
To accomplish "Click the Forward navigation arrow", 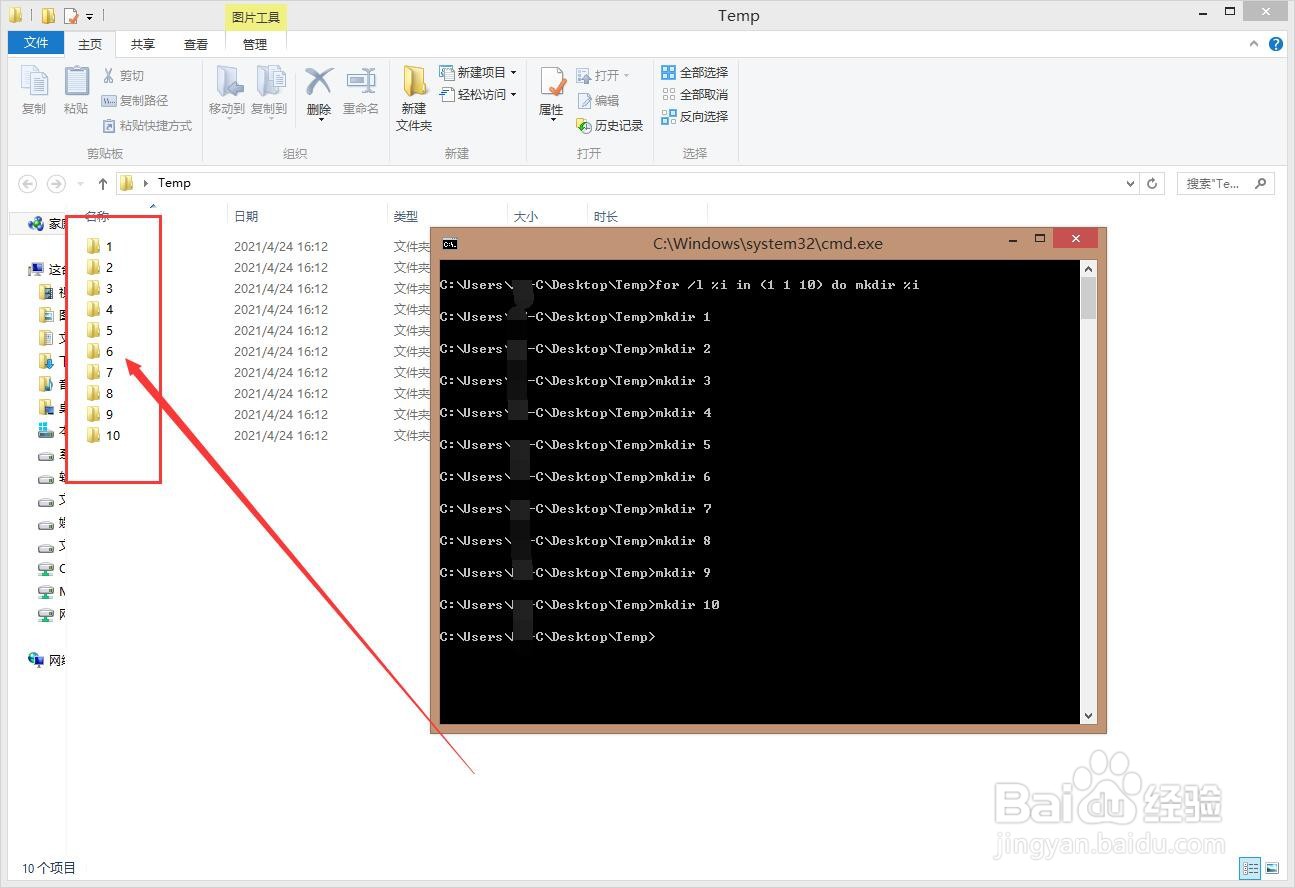I will tap(56, 184).
